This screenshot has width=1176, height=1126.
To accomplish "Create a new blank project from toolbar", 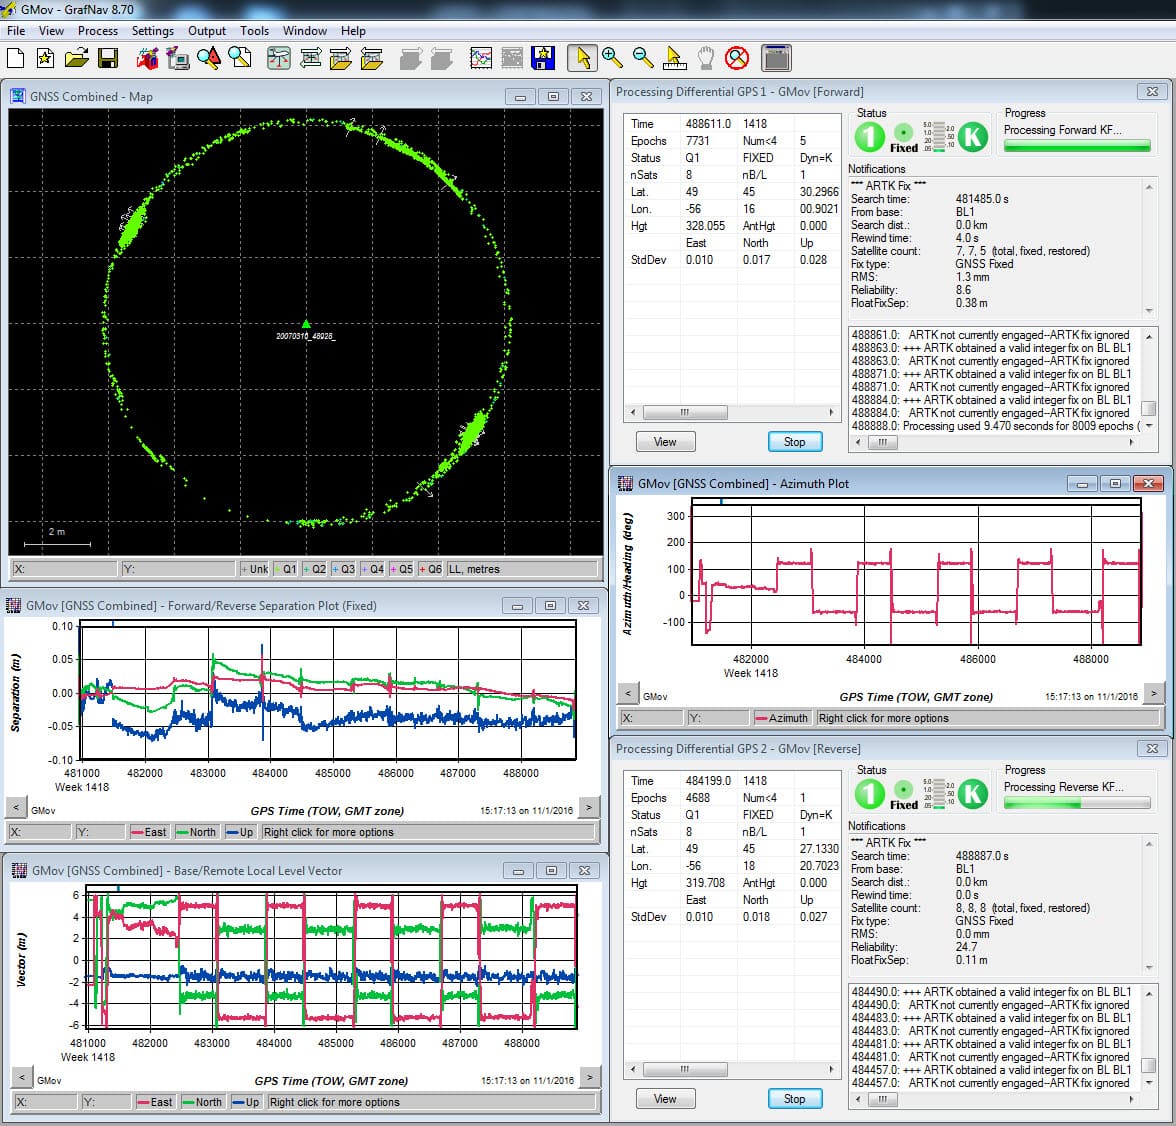I will point(16,58).
